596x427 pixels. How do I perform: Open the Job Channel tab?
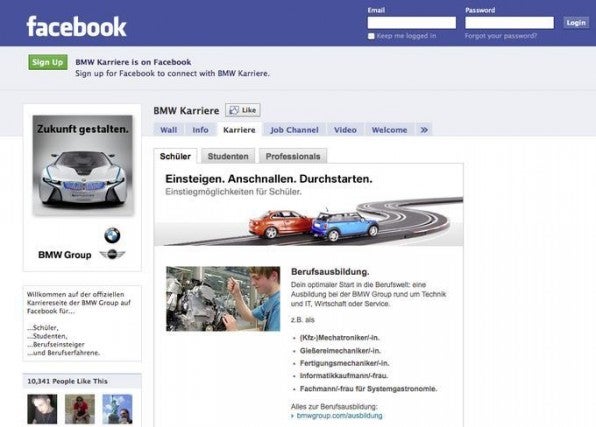294,130
